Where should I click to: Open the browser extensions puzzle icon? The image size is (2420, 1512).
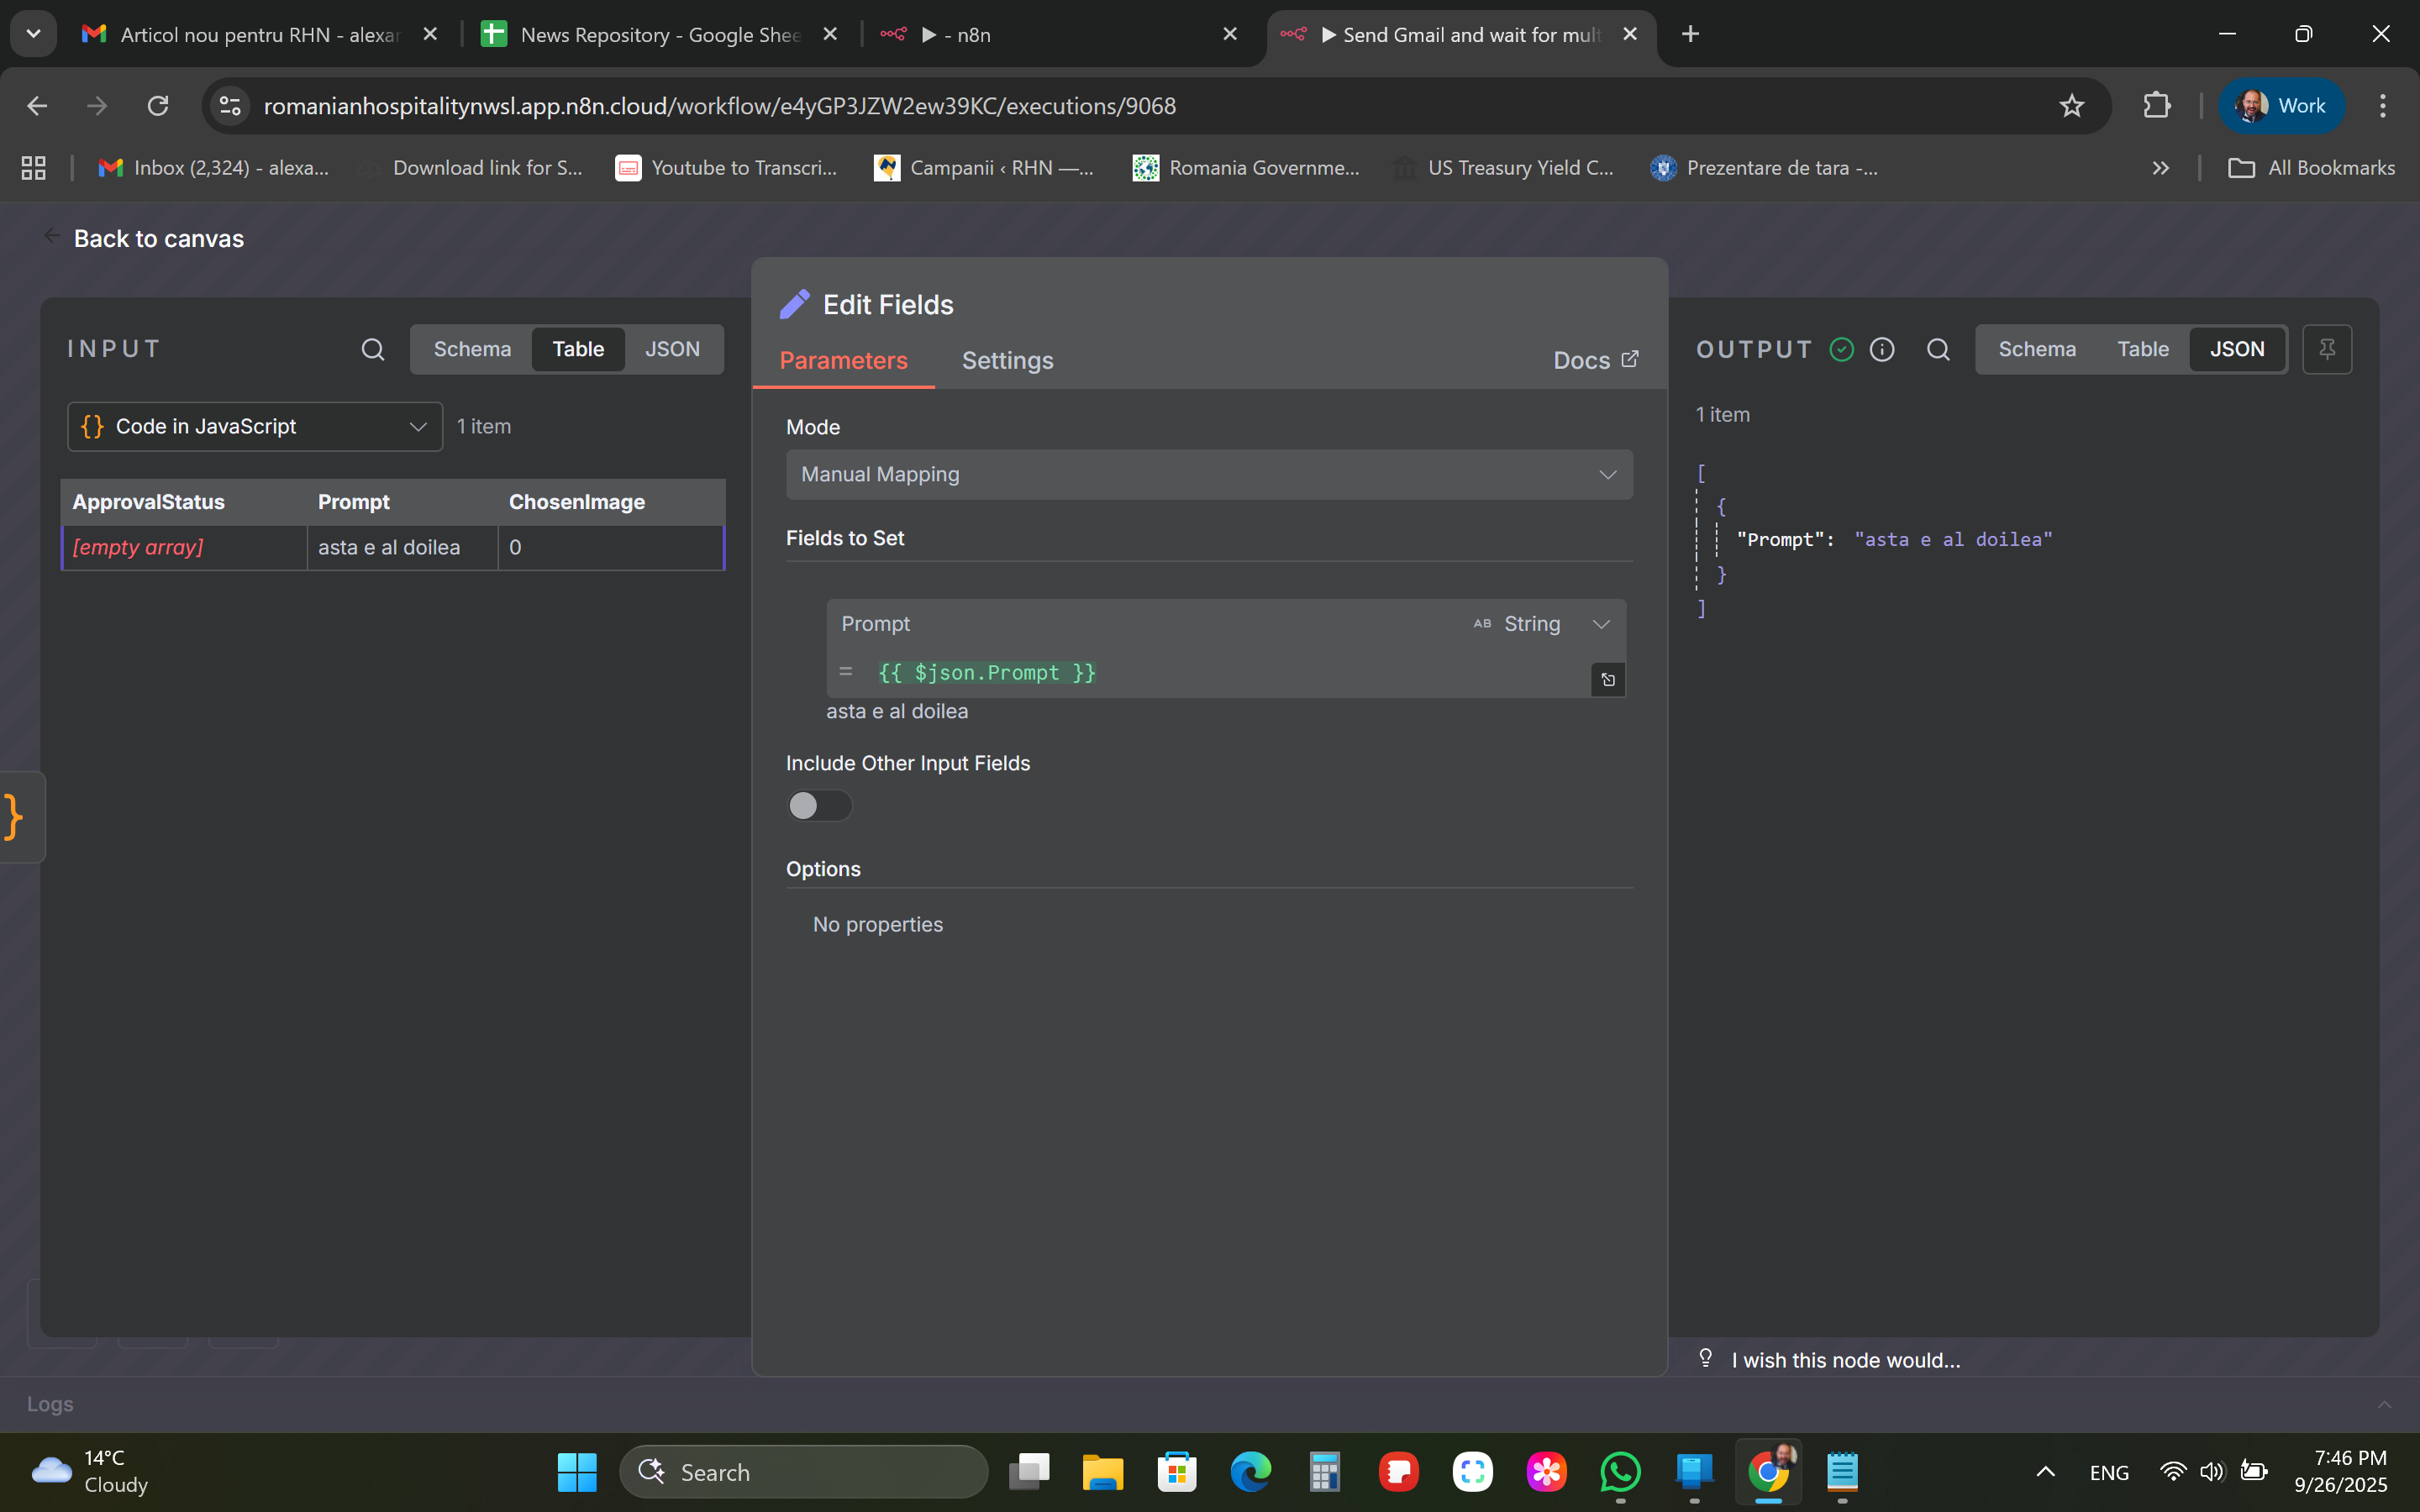click(x=2156, y=106)
